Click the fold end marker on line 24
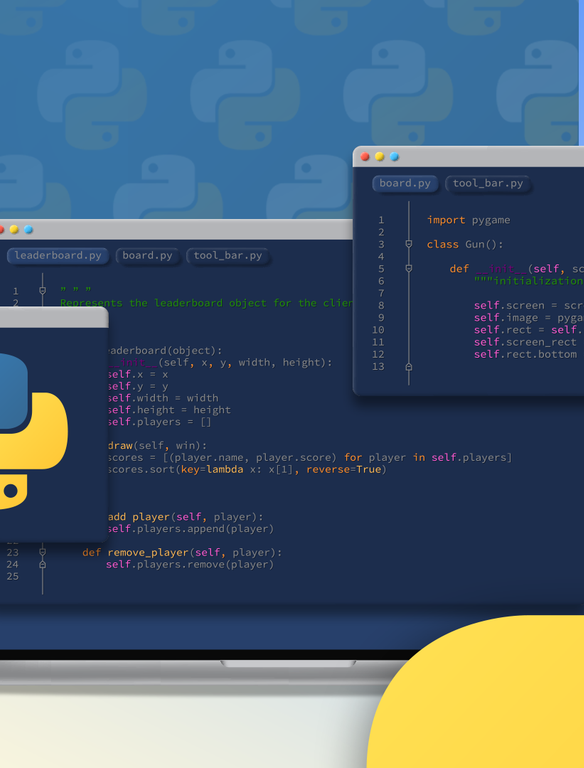Image resolution: width=584 pixels, height=768 pixels. pos(43,564)
